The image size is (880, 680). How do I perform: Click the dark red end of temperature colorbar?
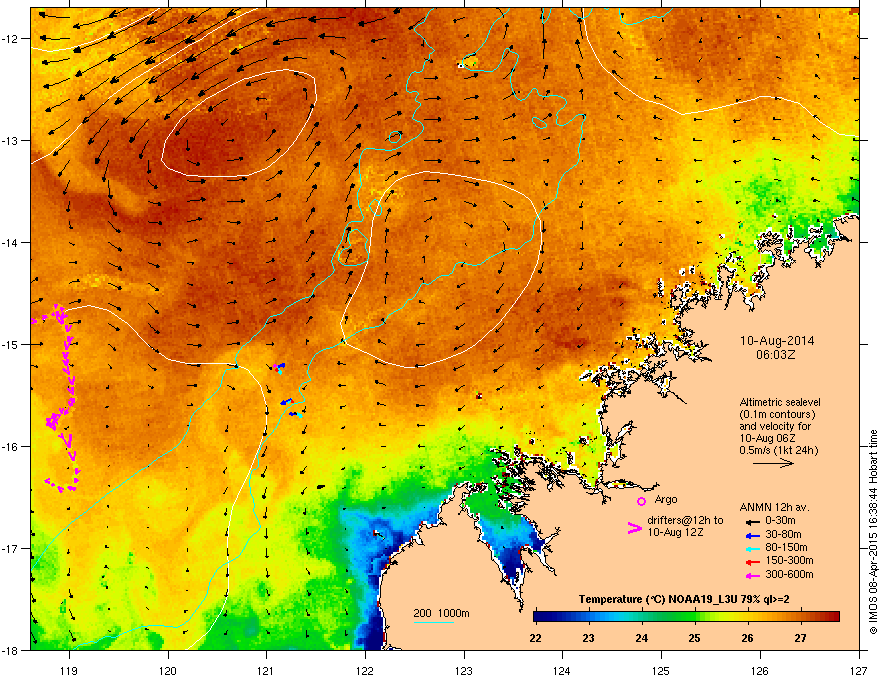(x=833, y=617)
